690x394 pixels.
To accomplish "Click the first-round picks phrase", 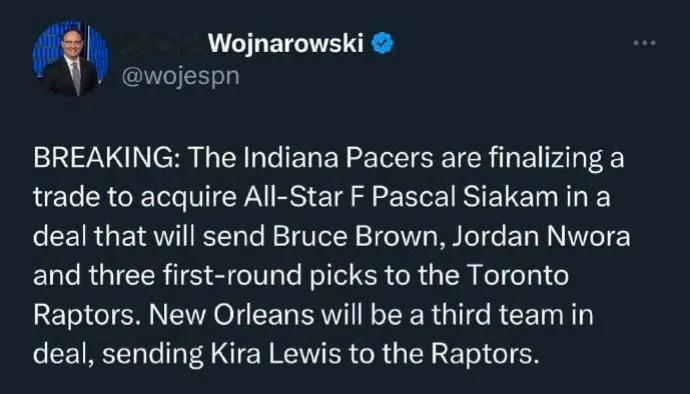I will 270,277.
